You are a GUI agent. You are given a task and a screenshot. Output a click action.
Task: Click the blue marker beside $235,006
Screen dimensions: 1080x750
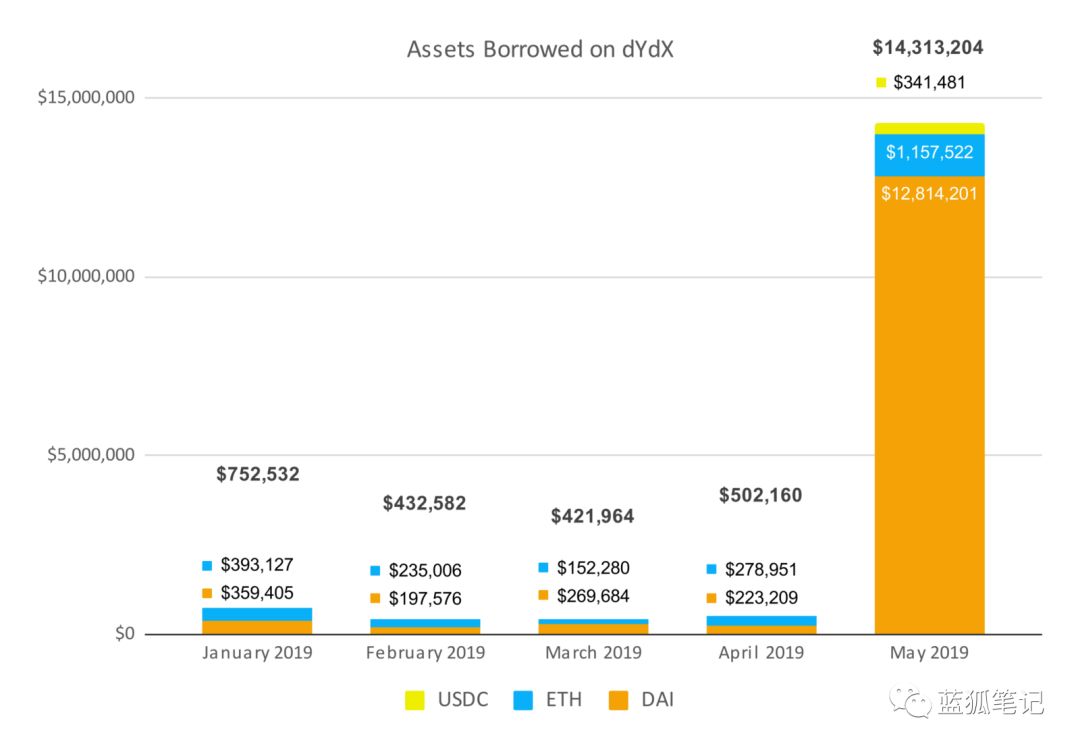(x=375, y=570)
